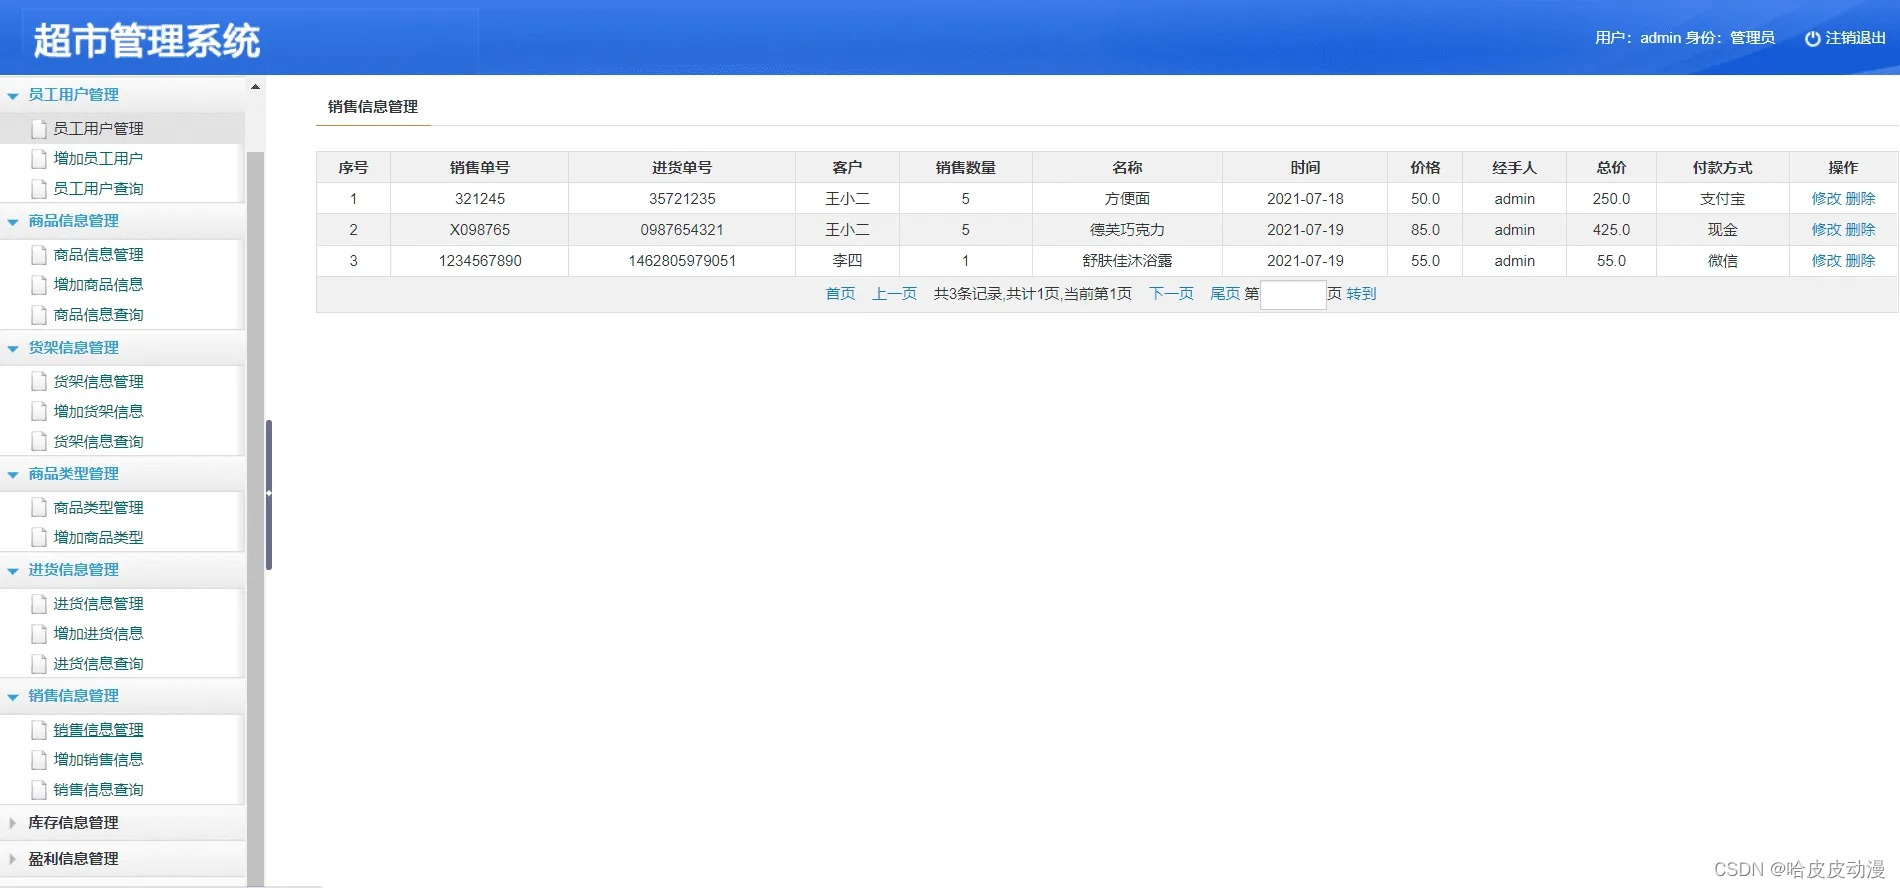Click the cell showing 舒肤佳沐浴露
Screen dimensions: 1900x888
1127,261
